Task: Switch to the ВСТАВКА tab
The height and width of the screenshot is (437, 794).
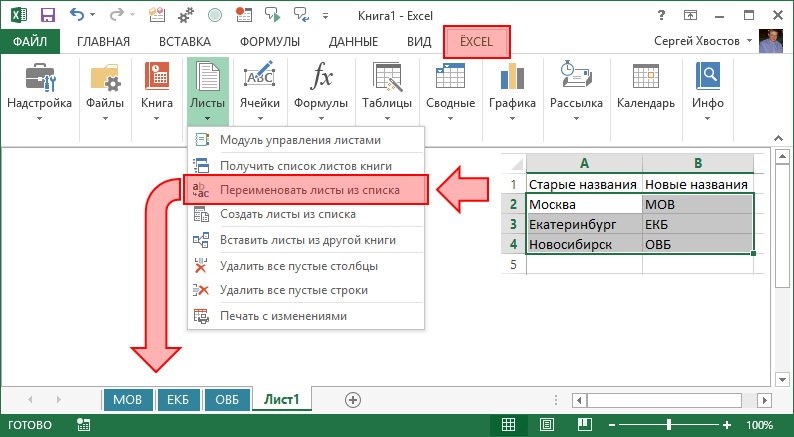Action: [185, 42]
